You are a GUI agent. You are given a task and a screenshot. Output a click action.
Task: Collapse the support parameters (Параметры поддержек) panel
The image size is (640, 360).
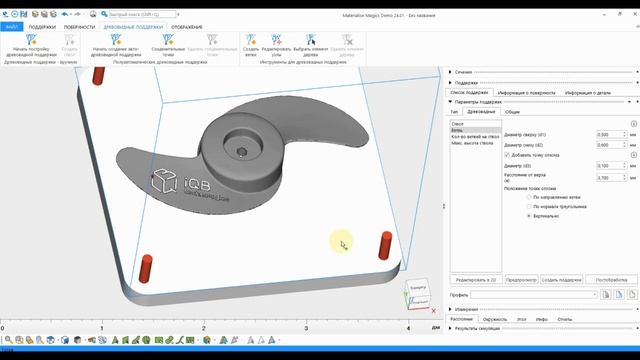coord(450,102)
